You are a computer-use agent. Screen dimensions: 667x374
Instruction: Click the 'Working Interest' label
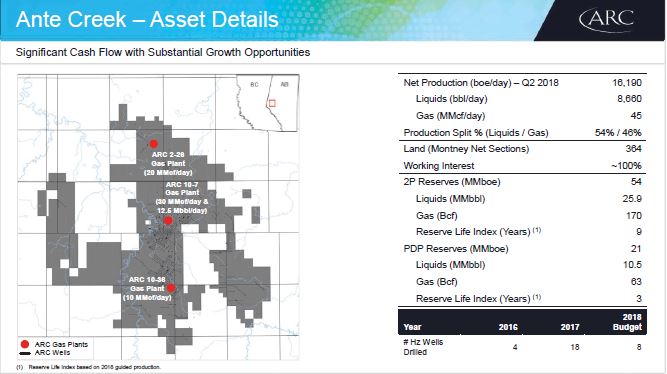439,166
